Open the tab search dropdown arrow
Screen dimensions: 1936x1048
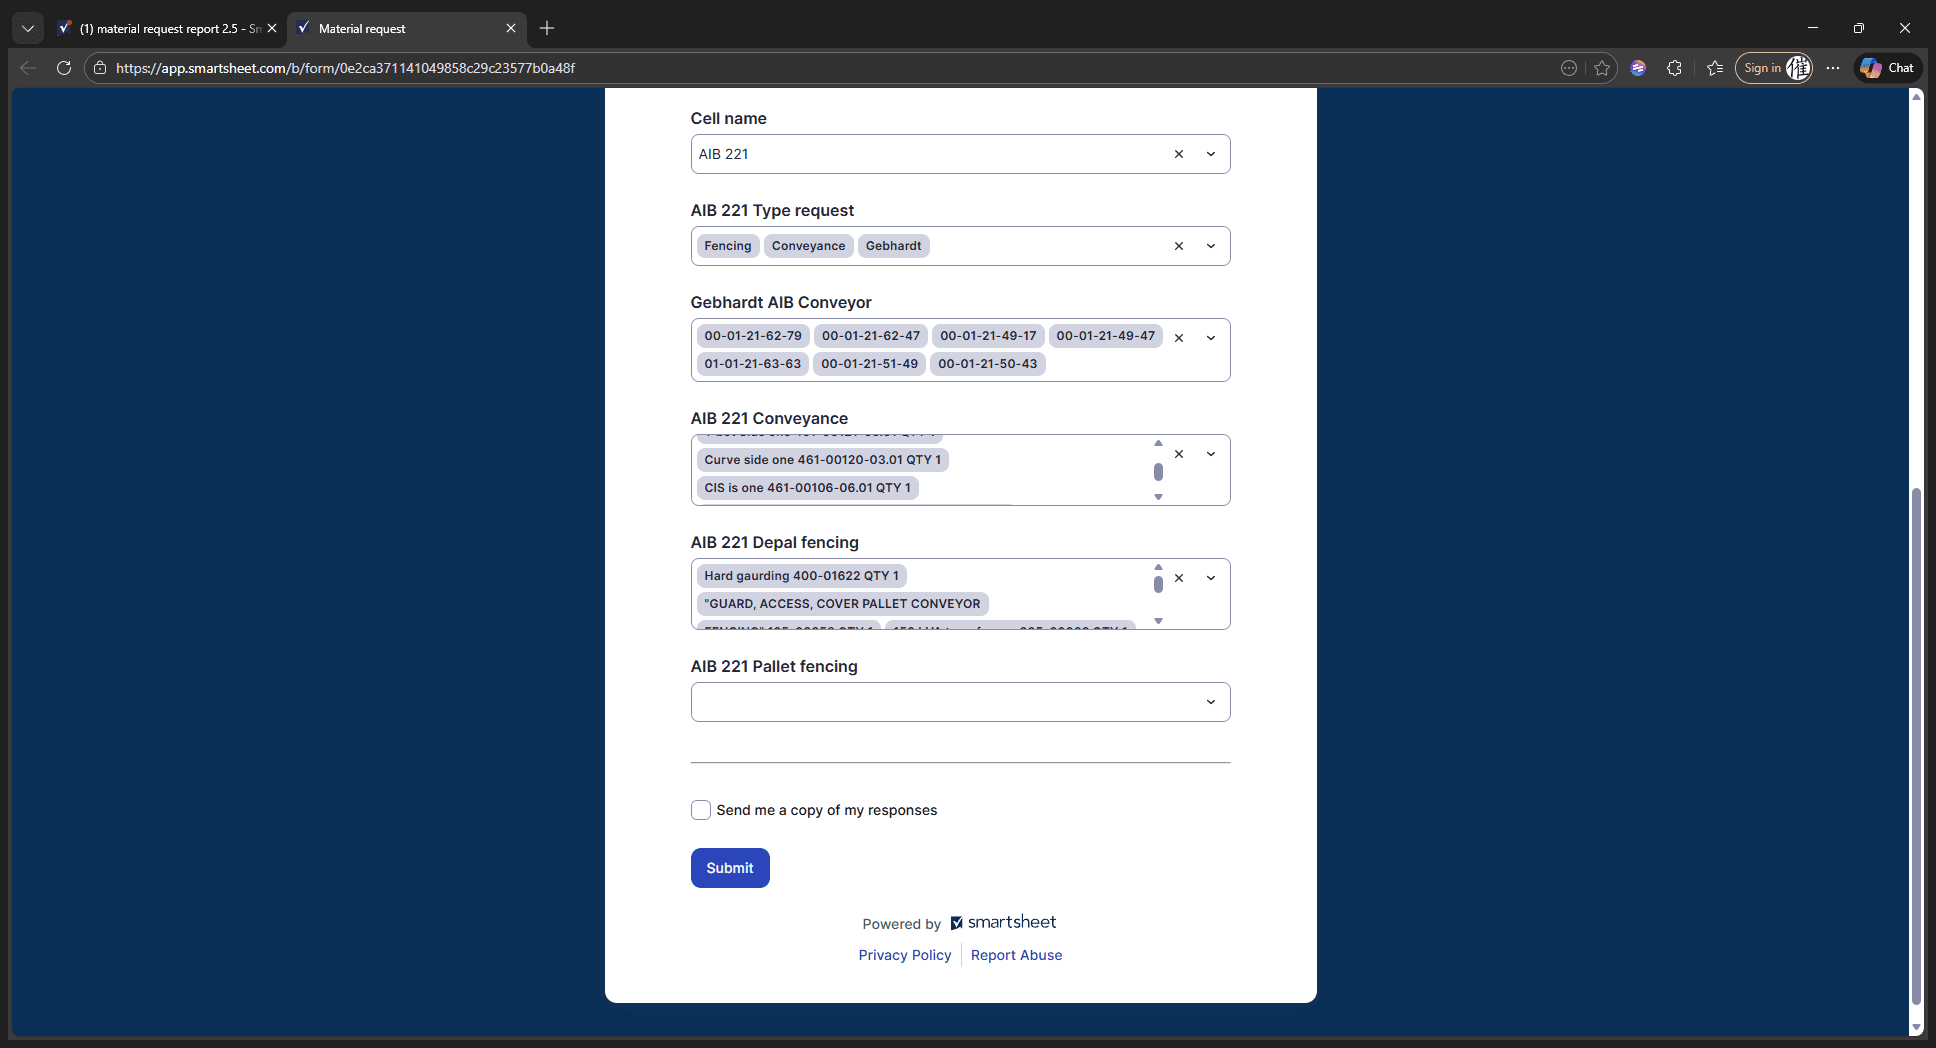28,28
